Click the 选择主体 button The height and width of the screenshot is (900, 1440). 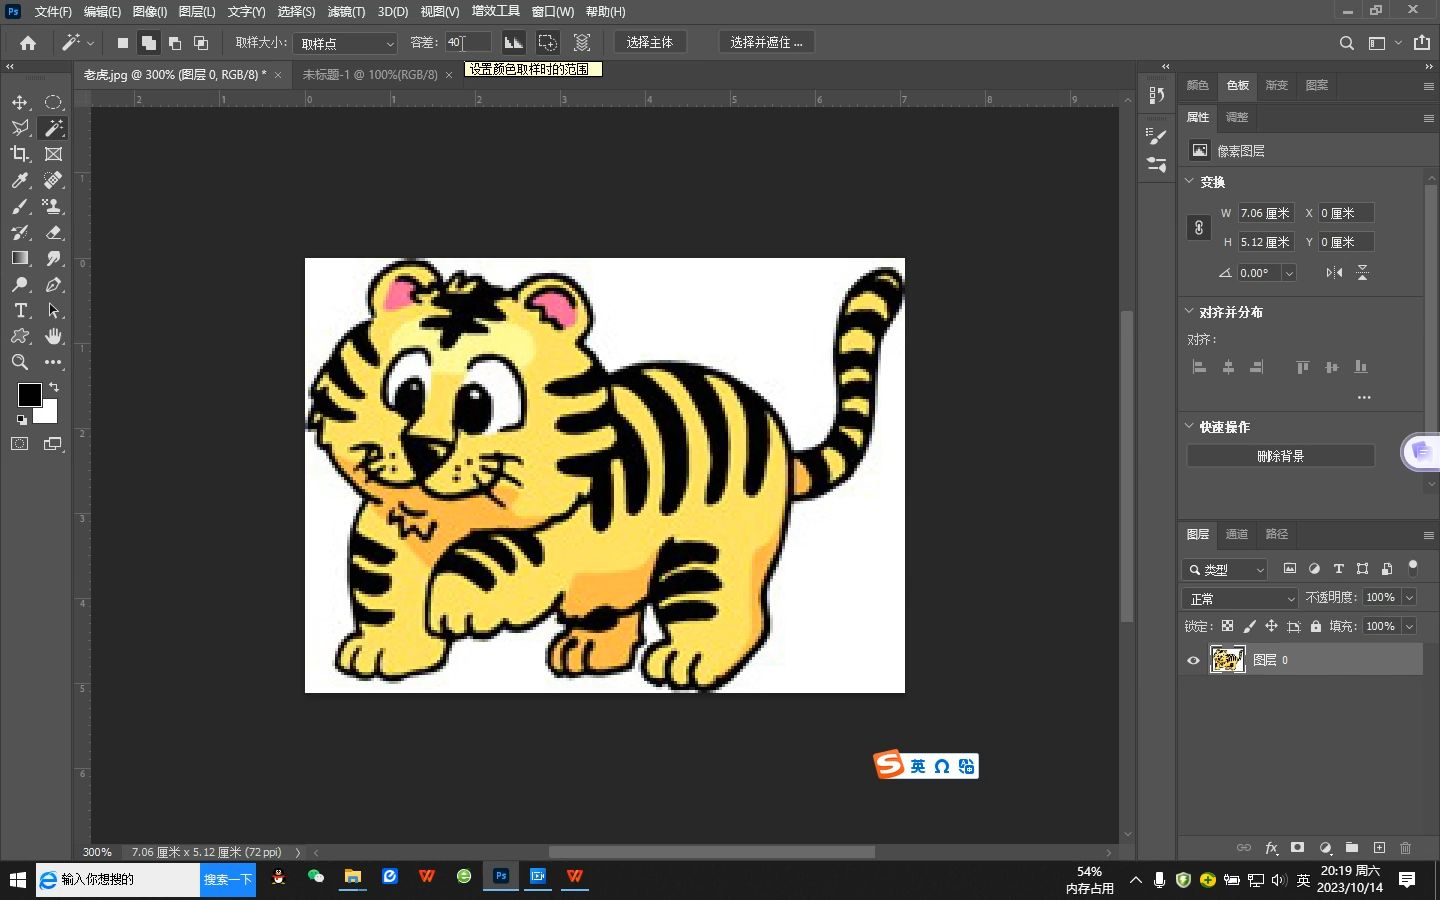point(650,42)
